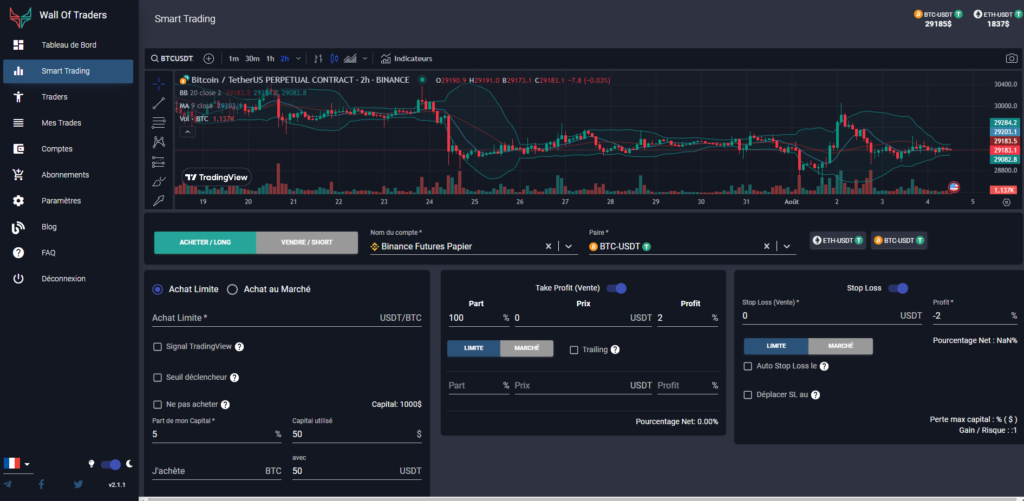Click the Twitter icon in sidebar footer
1024x501 pixels.
78,484
